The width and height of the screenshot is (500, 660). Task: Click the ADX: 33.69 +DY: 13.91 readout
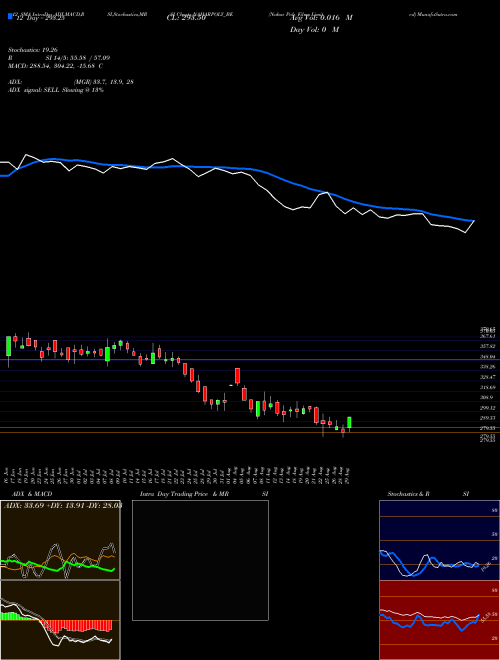pos(63,505)
